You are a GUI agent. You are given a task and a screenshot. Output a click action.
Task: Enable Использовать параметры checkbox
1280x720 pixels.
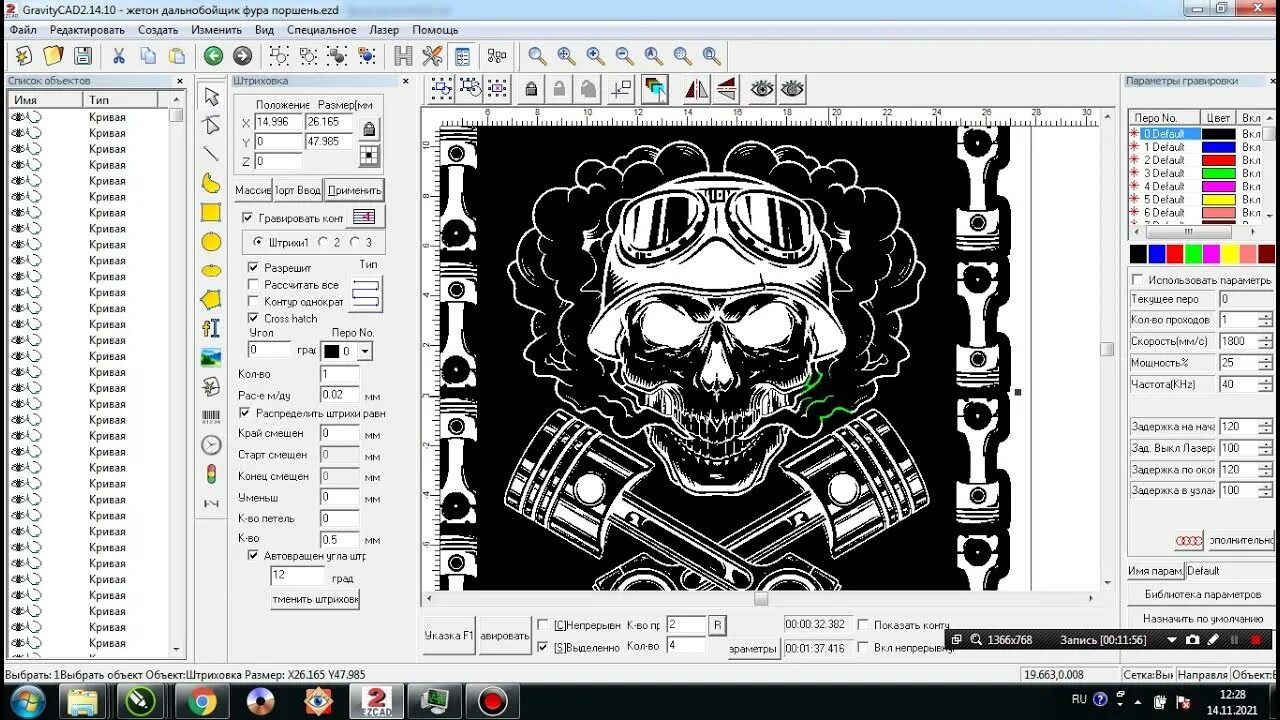1137,280
